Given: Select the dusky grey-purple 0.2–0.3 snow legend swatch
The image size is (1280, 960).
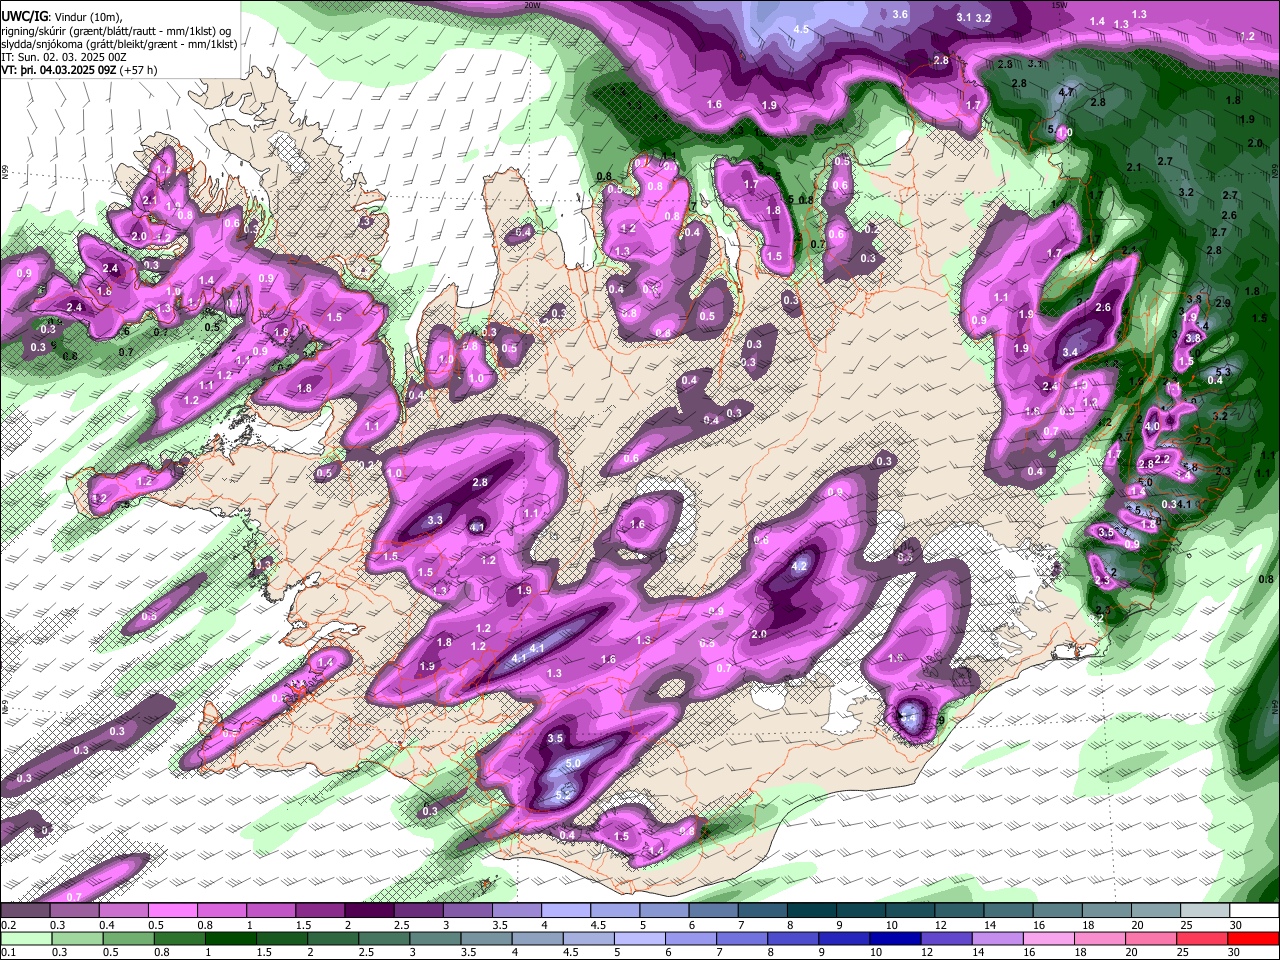Looking at the screenshot, I should tap(25, 911).
